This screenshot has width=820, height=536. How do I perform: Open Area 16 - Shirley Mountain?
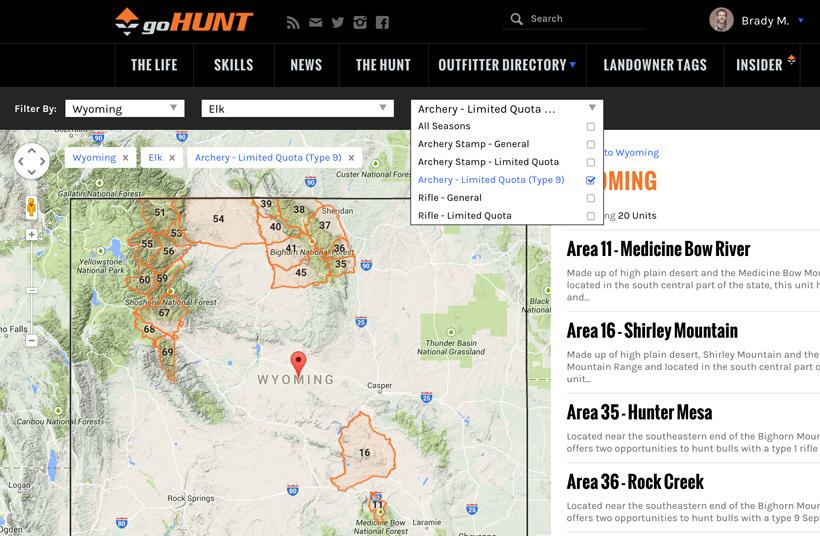[x=652, y=330]
